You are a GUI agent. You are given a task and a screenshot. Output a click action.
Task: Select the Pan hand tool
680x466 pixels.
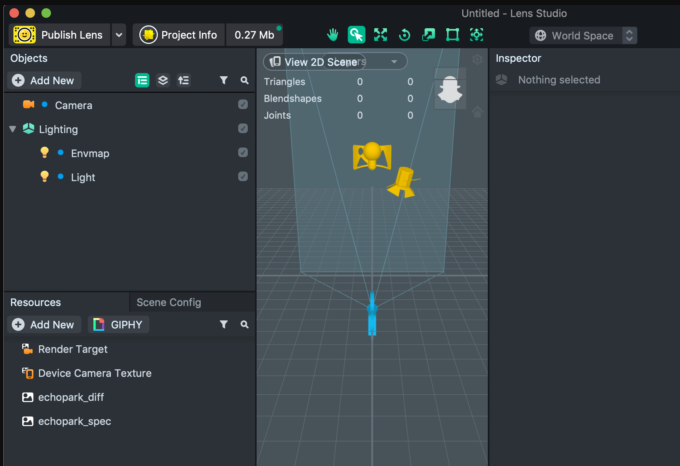click(x=333, y=35)
